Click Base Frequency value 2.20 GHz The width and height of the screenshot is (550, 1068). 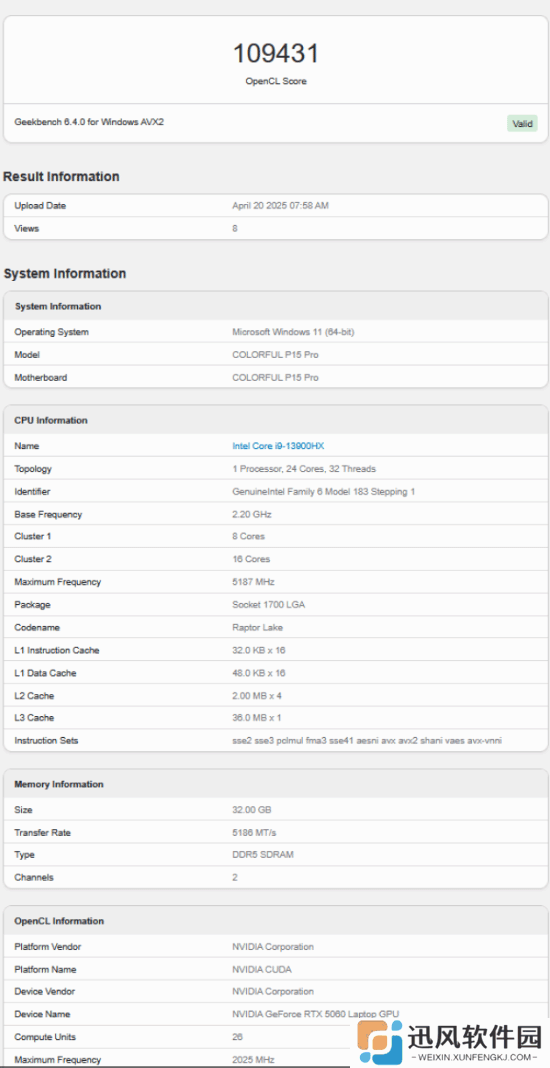point(251,514)
